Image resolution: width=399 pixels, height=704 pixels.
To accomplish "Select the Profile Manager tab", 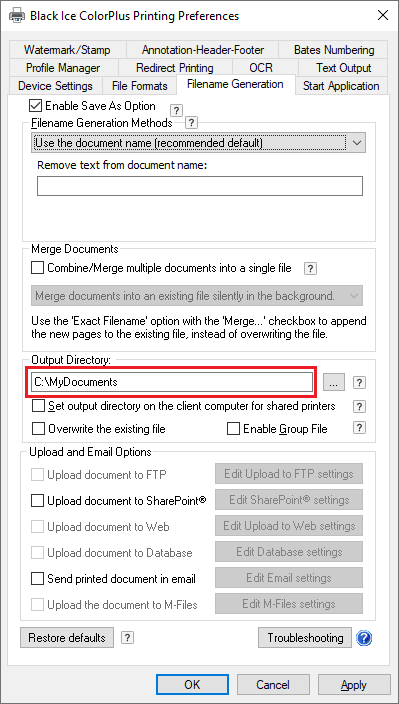I will point(63,68).
